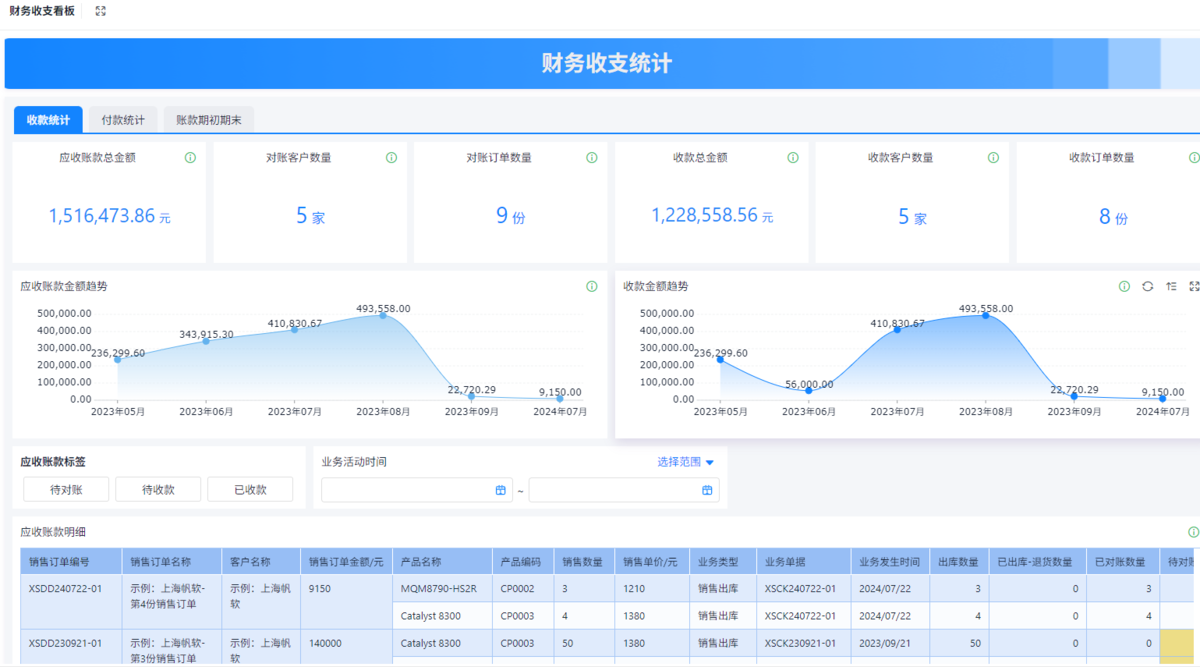
Task: Select the 收款统计 tab
Action: (x=48, y=120)
